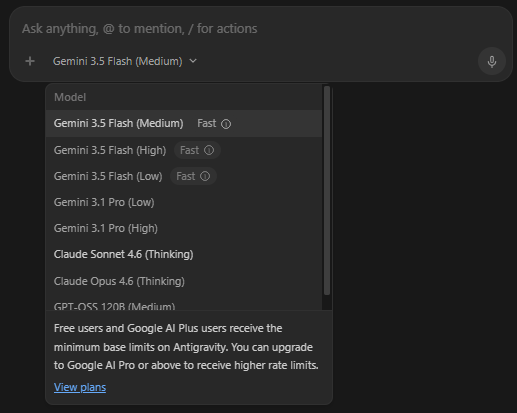Click info icon beside Gemini 3.5 Flash (Medium)

226,124
